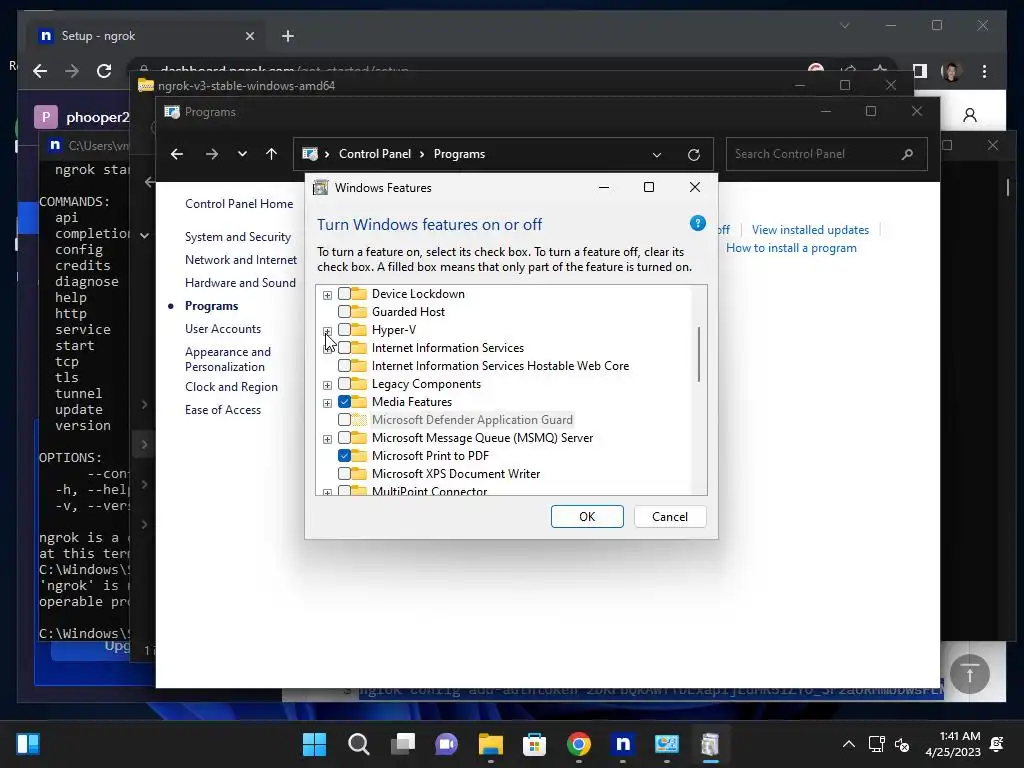Image resolution: width=1024 pixels, height=768 pixels.
Task: Open the Chat app on the taskbar
Action: pos(447,744)
